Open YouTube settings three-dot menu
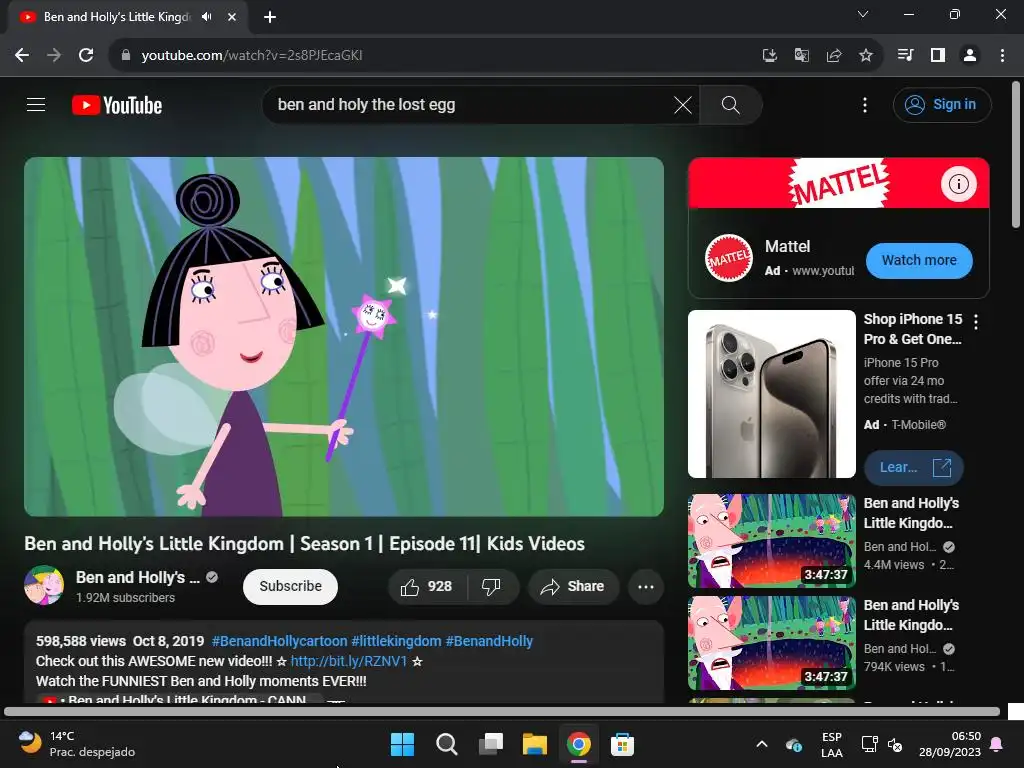Screen dimensions: 1024x768 pos(865,104)
